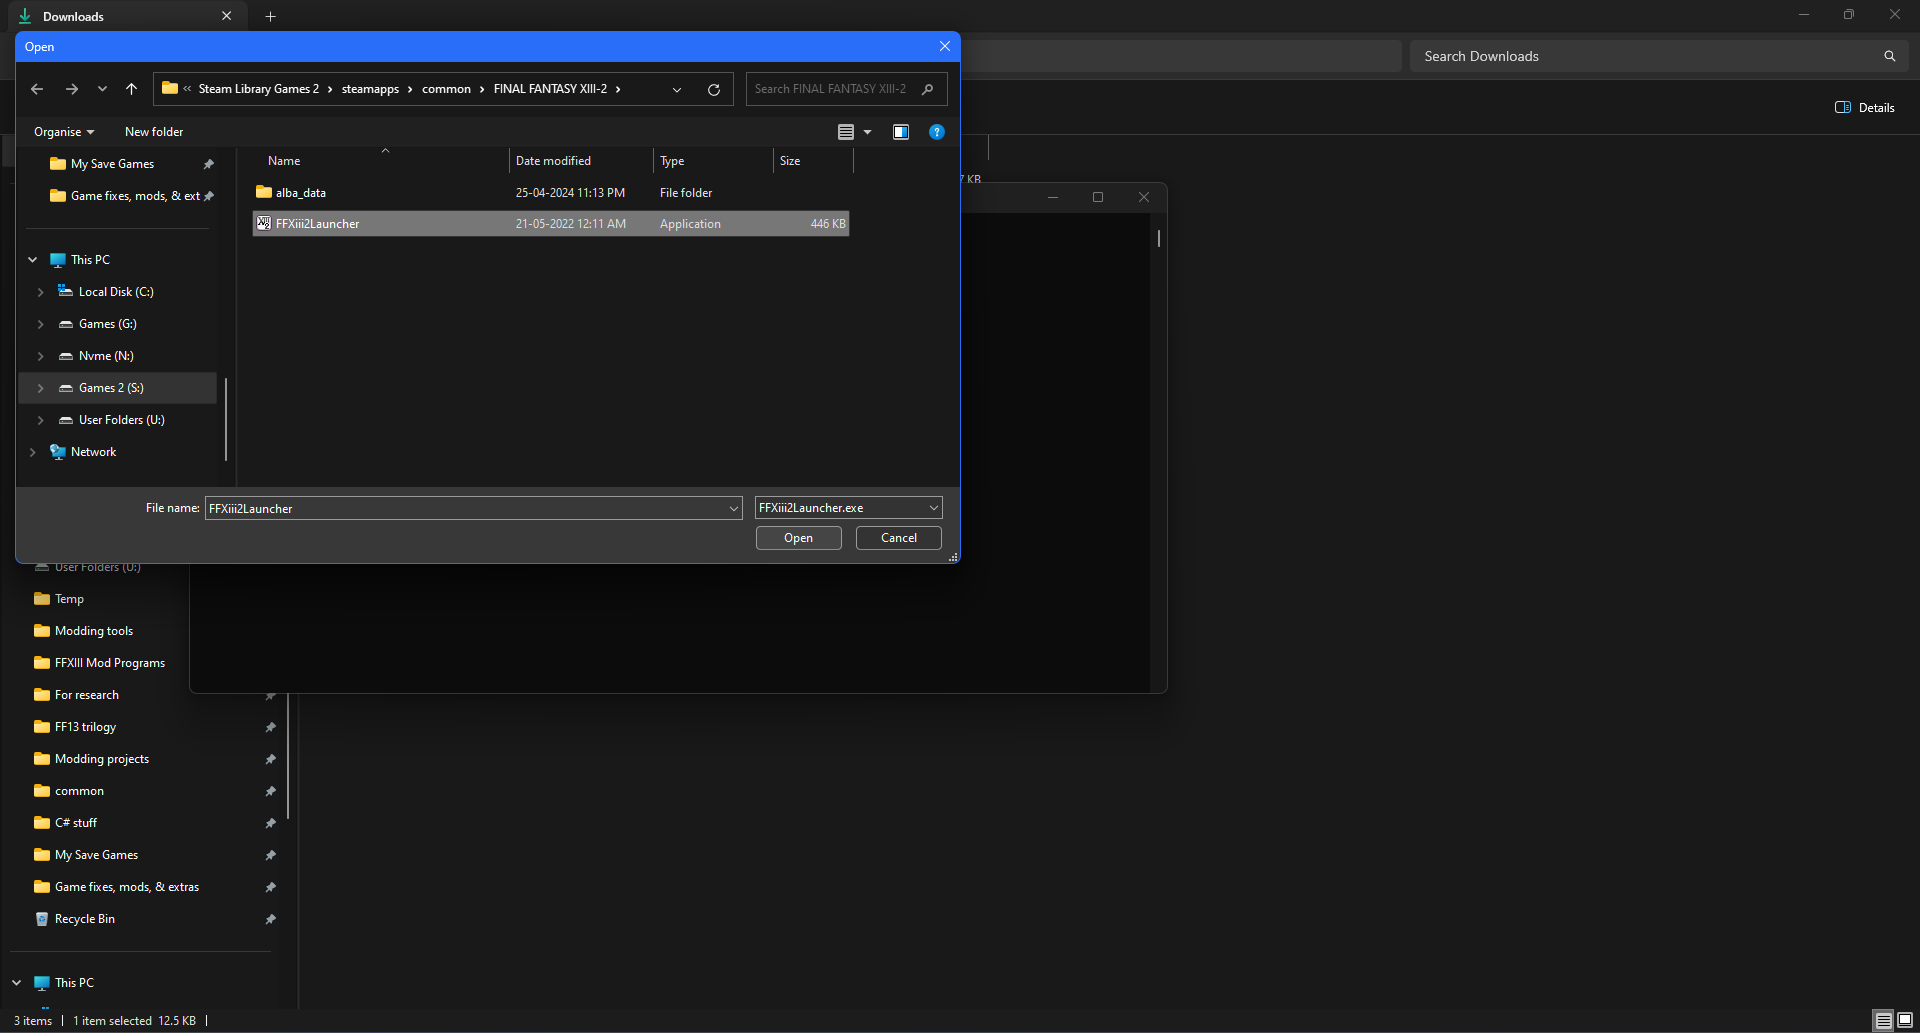Screen dimensions: 1920x1033
Task: Click the Open button
Action: 799,538
